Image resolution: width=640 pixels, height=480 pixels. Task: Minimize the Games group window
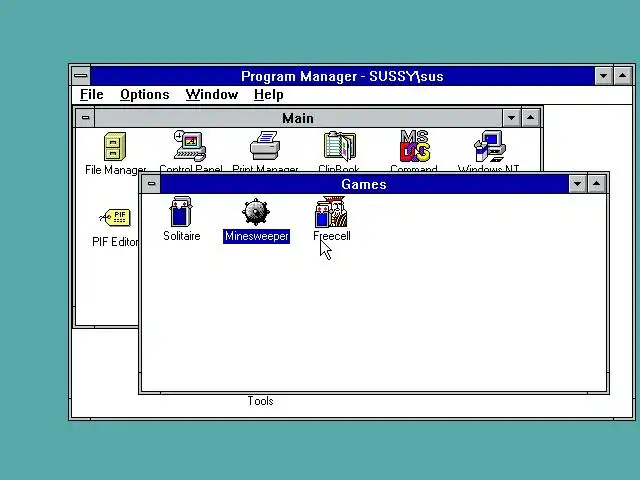click(x=578, y=184)
